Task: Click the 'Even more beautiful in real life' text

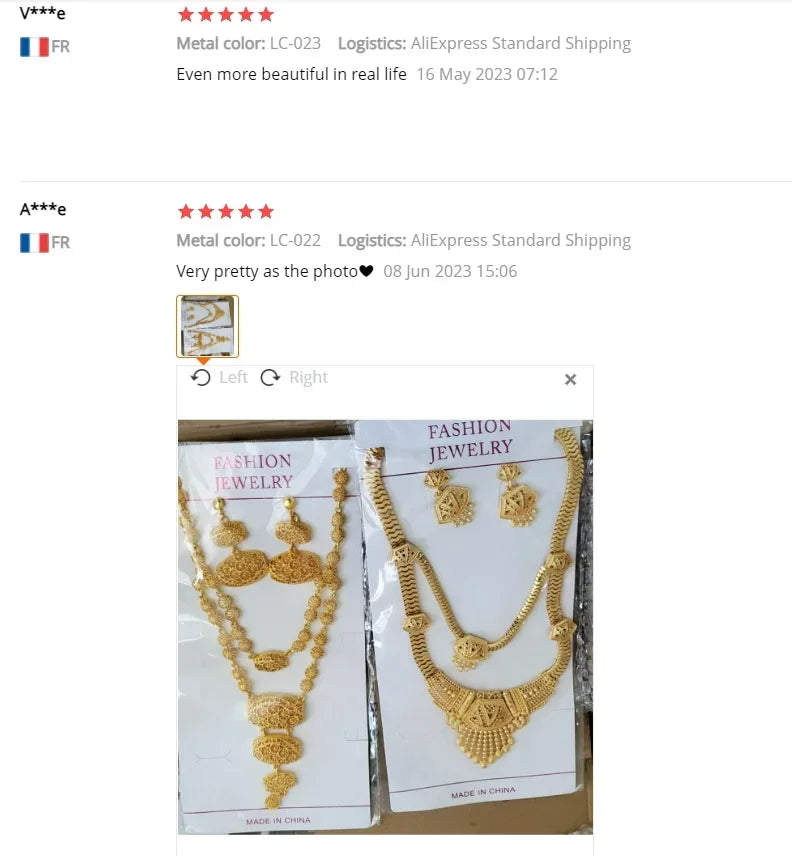Action: pyautogui.click(x=291, y=74)
